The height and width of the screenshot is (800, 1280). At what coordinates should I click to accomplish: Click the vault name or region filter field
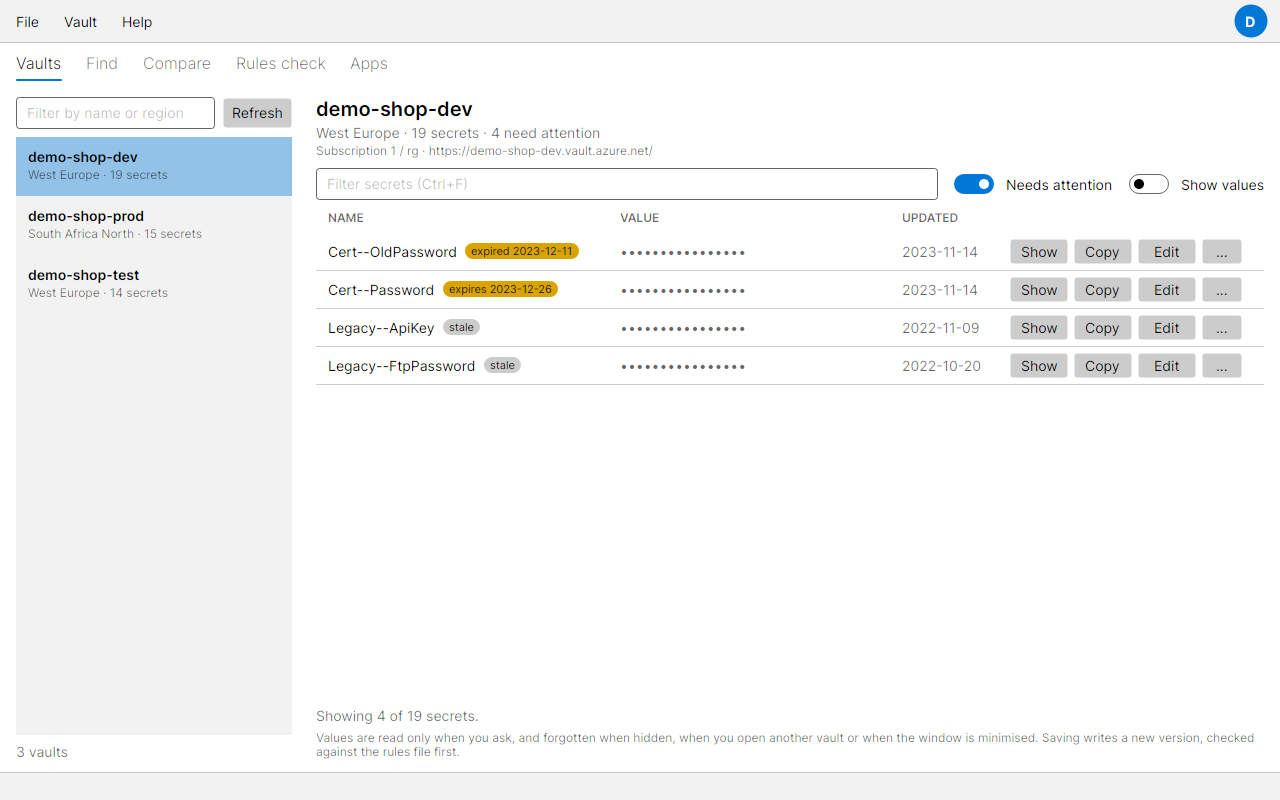pyautogui.click(x=115, y=113)
